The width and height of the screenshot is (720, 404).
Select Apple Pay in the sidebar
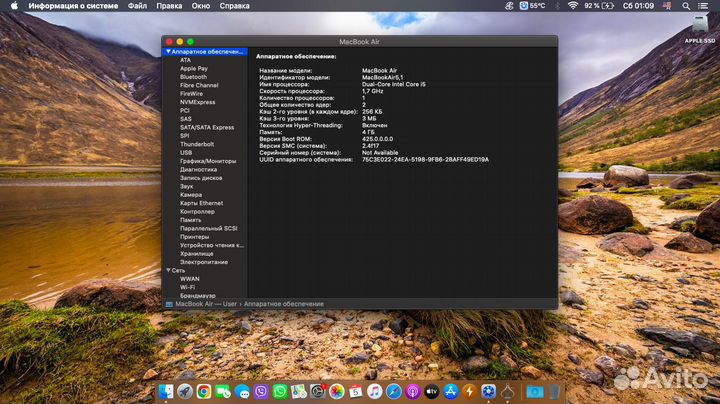(x=194, y=68)
